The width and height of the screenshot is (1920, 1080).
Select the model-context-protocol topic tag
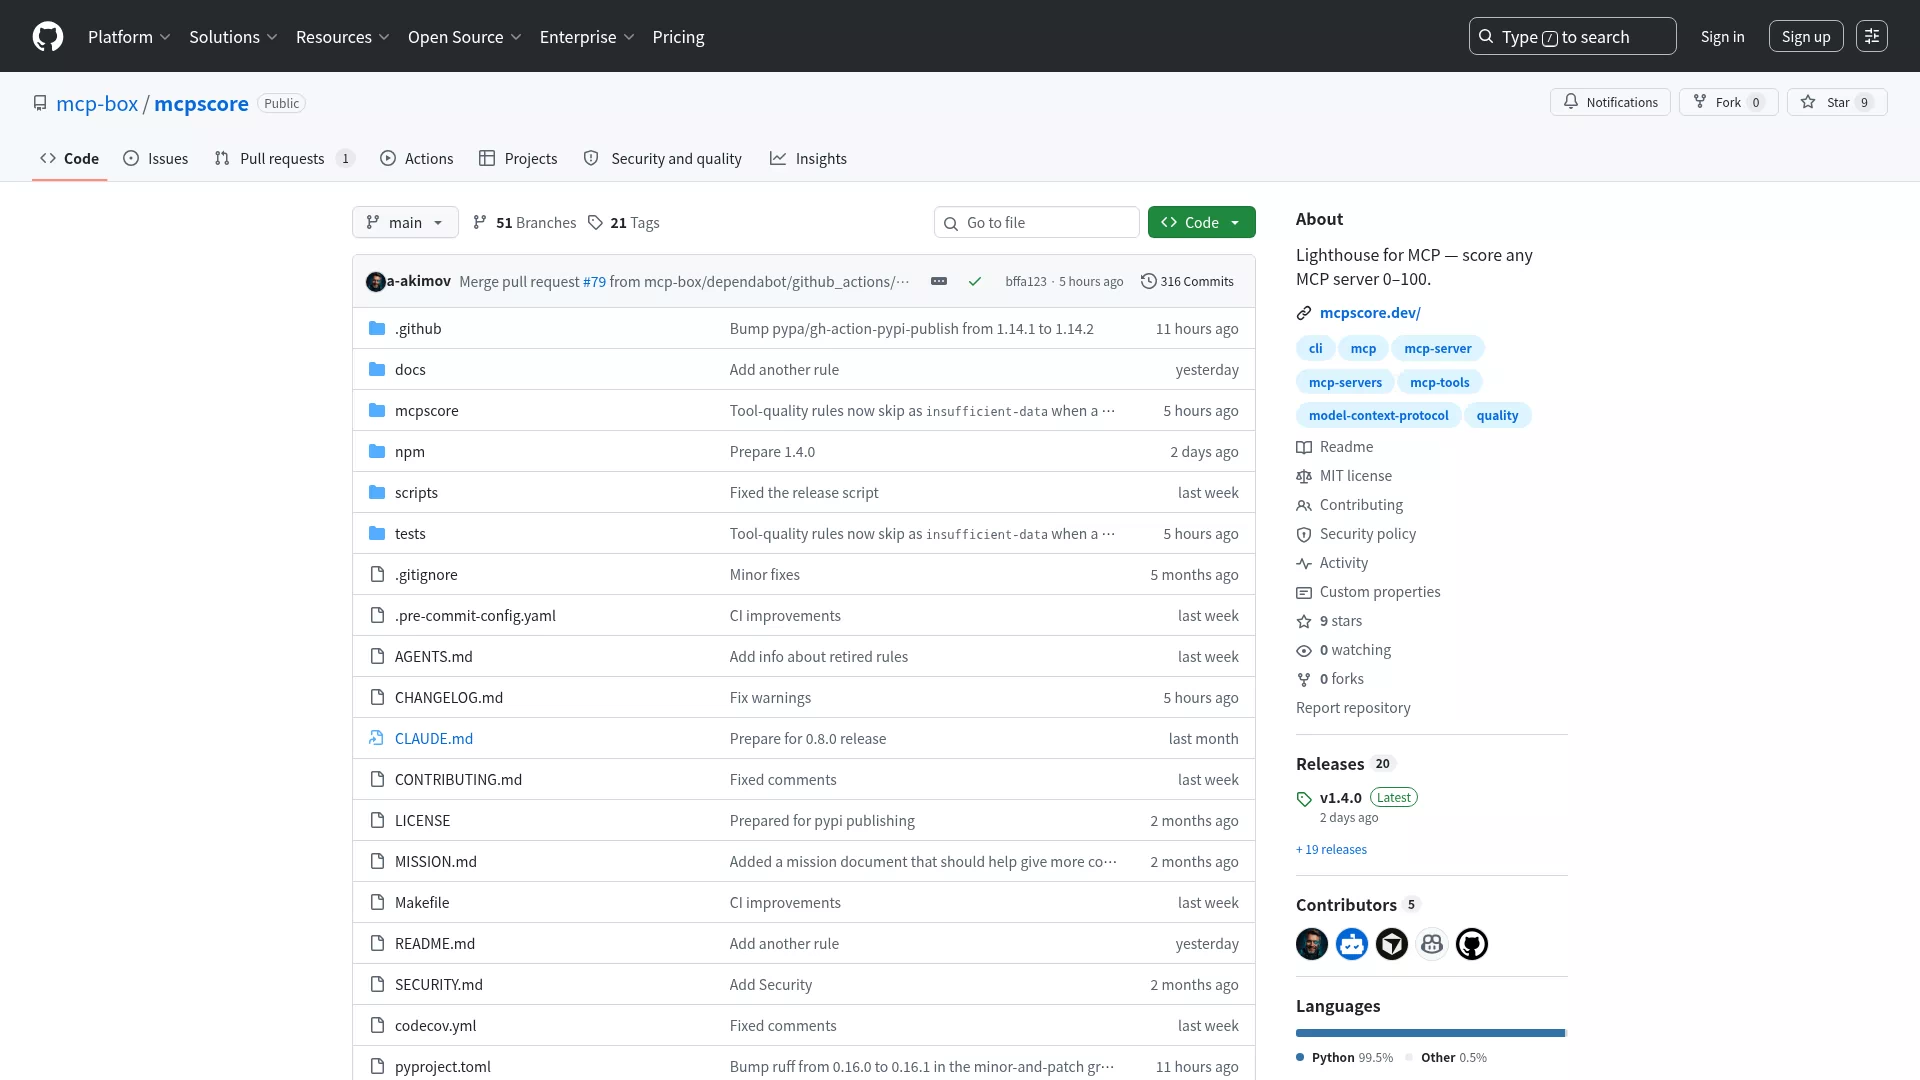[x=1378, y=416]
